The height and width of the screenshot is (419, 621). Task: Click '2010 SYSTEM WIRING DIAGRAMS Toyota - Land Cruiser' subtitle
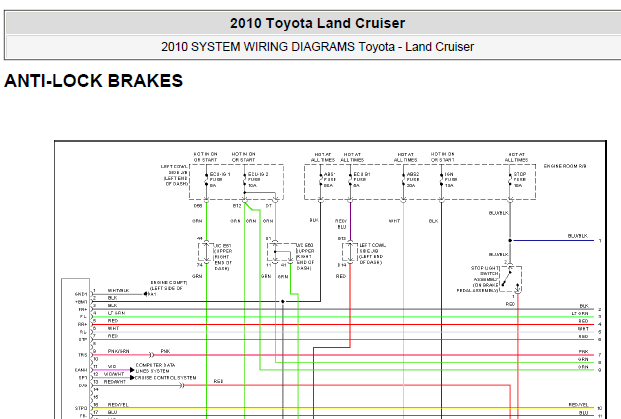317,47
